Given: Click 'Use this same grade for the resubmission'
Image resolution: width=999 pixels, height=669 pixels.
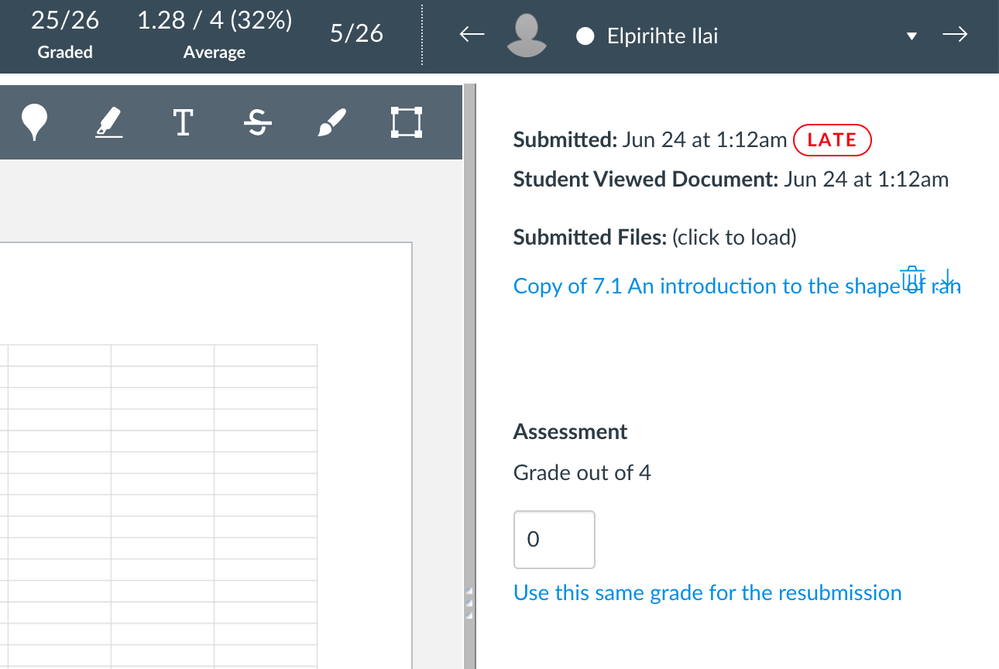Looking at the screenshot, I should point(707,593).
